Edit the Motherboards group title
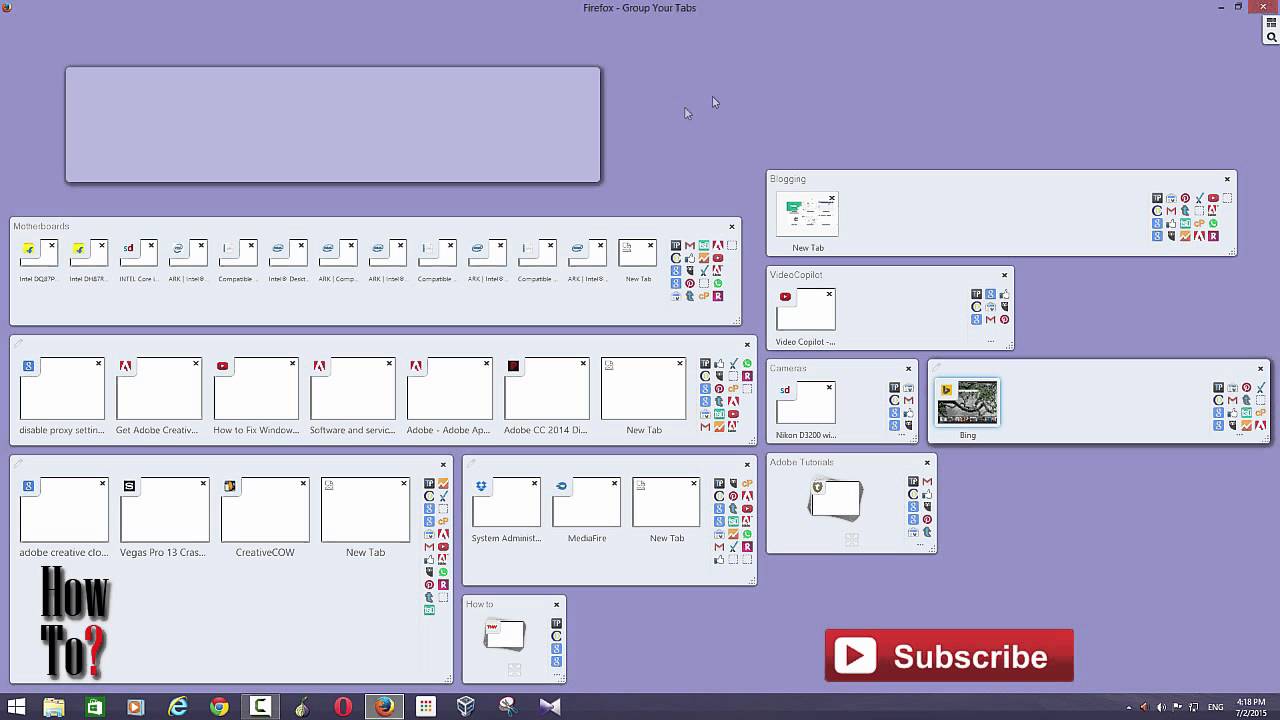 click(42, 226)
